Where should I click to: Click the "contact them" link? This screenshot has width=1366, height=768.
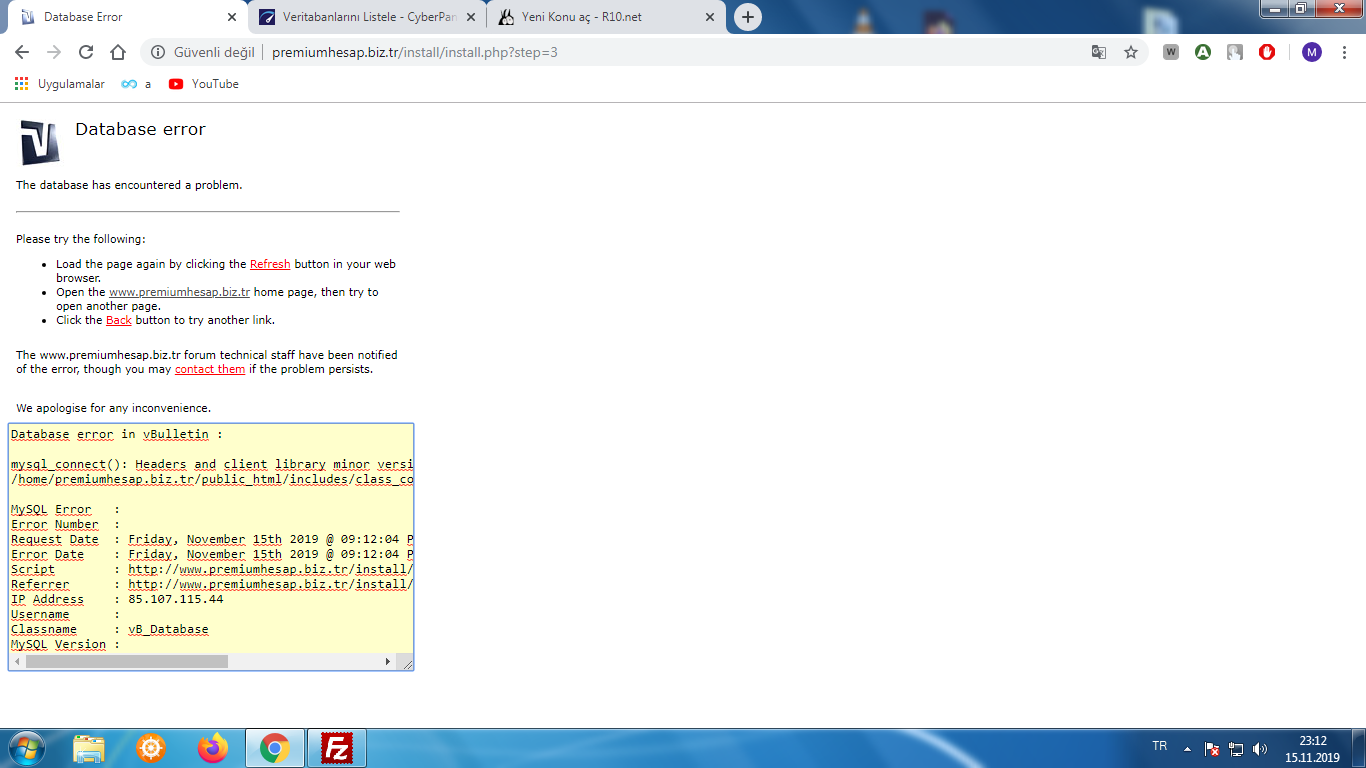point(210,369)
